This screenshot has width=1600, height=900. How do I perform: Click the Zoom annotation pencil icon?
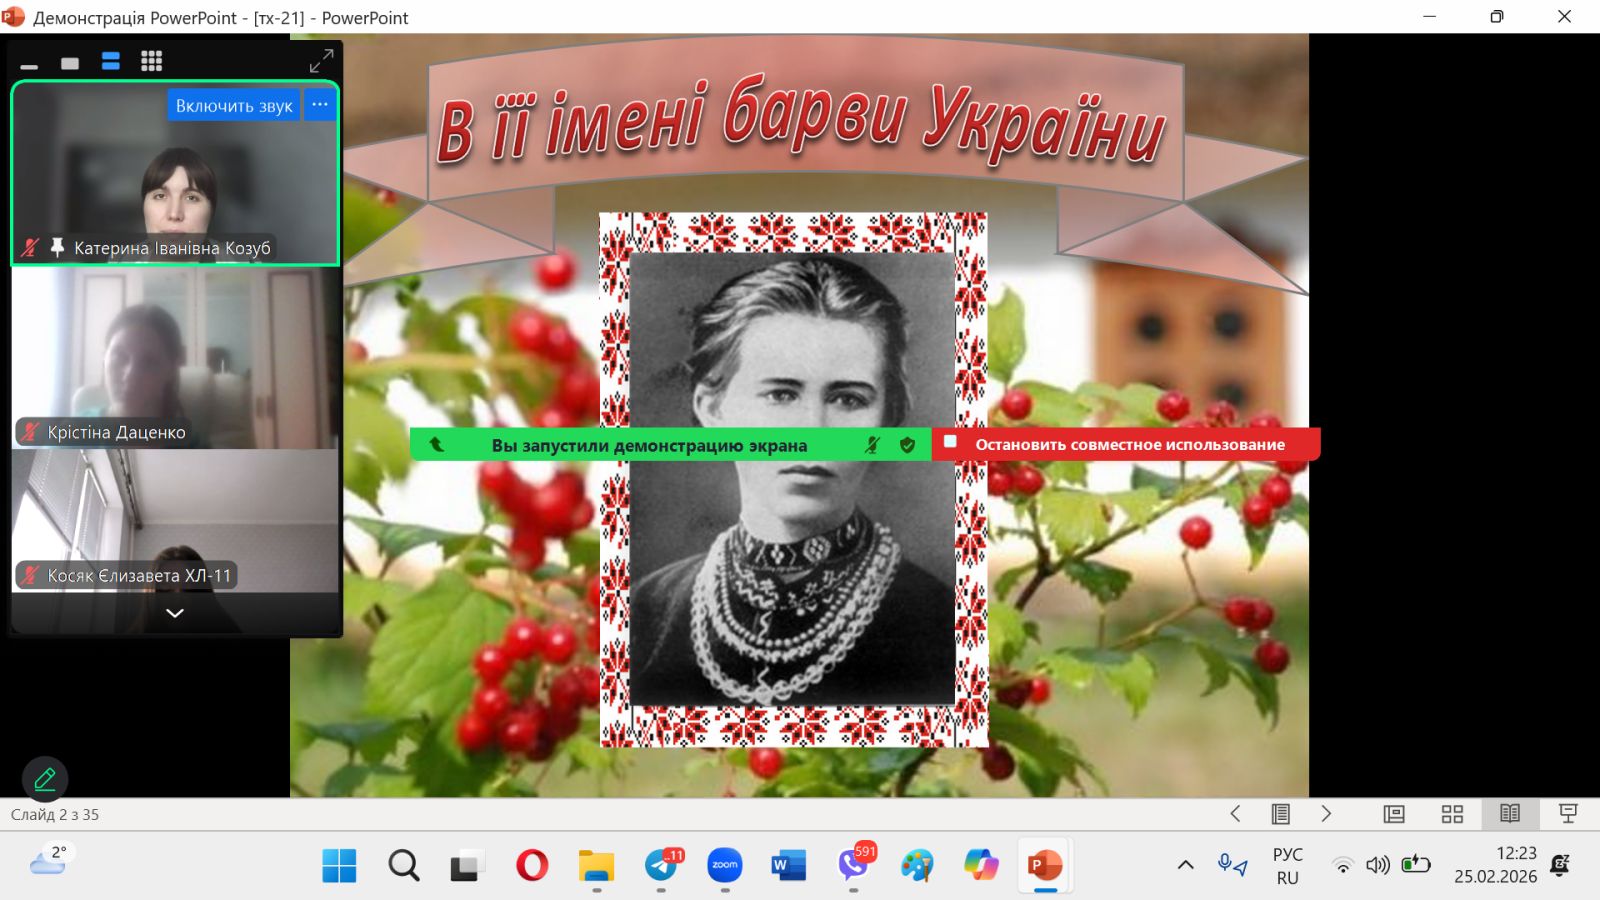45,779
